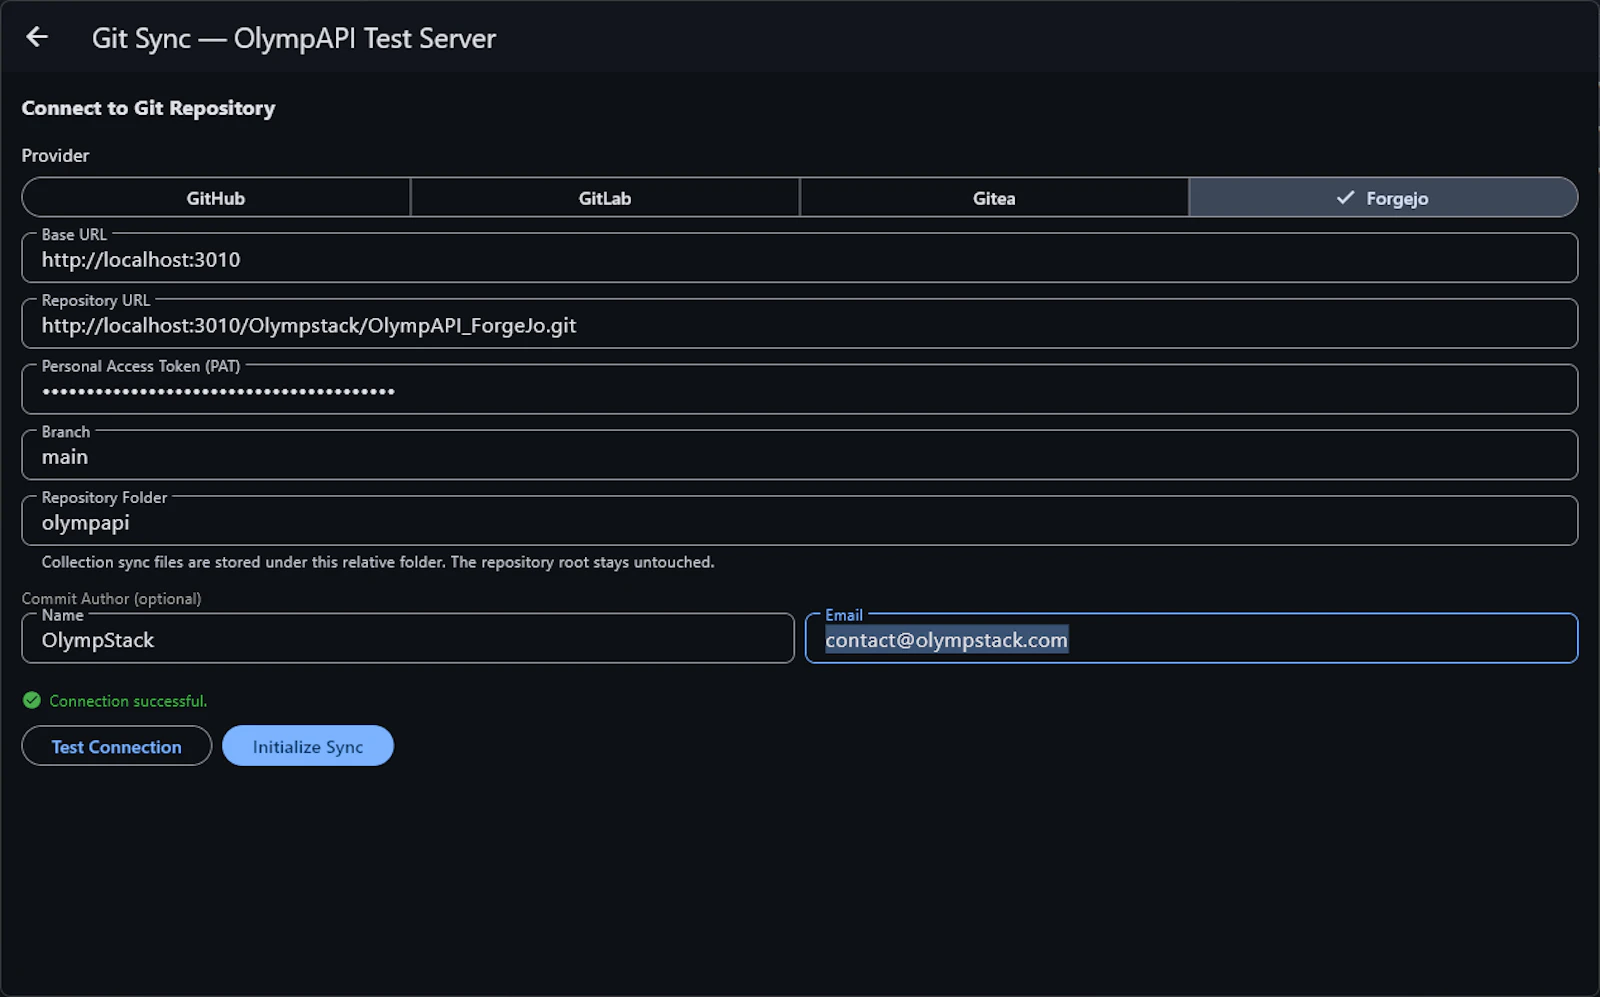1600x997 pixels.
Task: Click the 'Connection successful.' status text
Action: click(x=128, y=701)
